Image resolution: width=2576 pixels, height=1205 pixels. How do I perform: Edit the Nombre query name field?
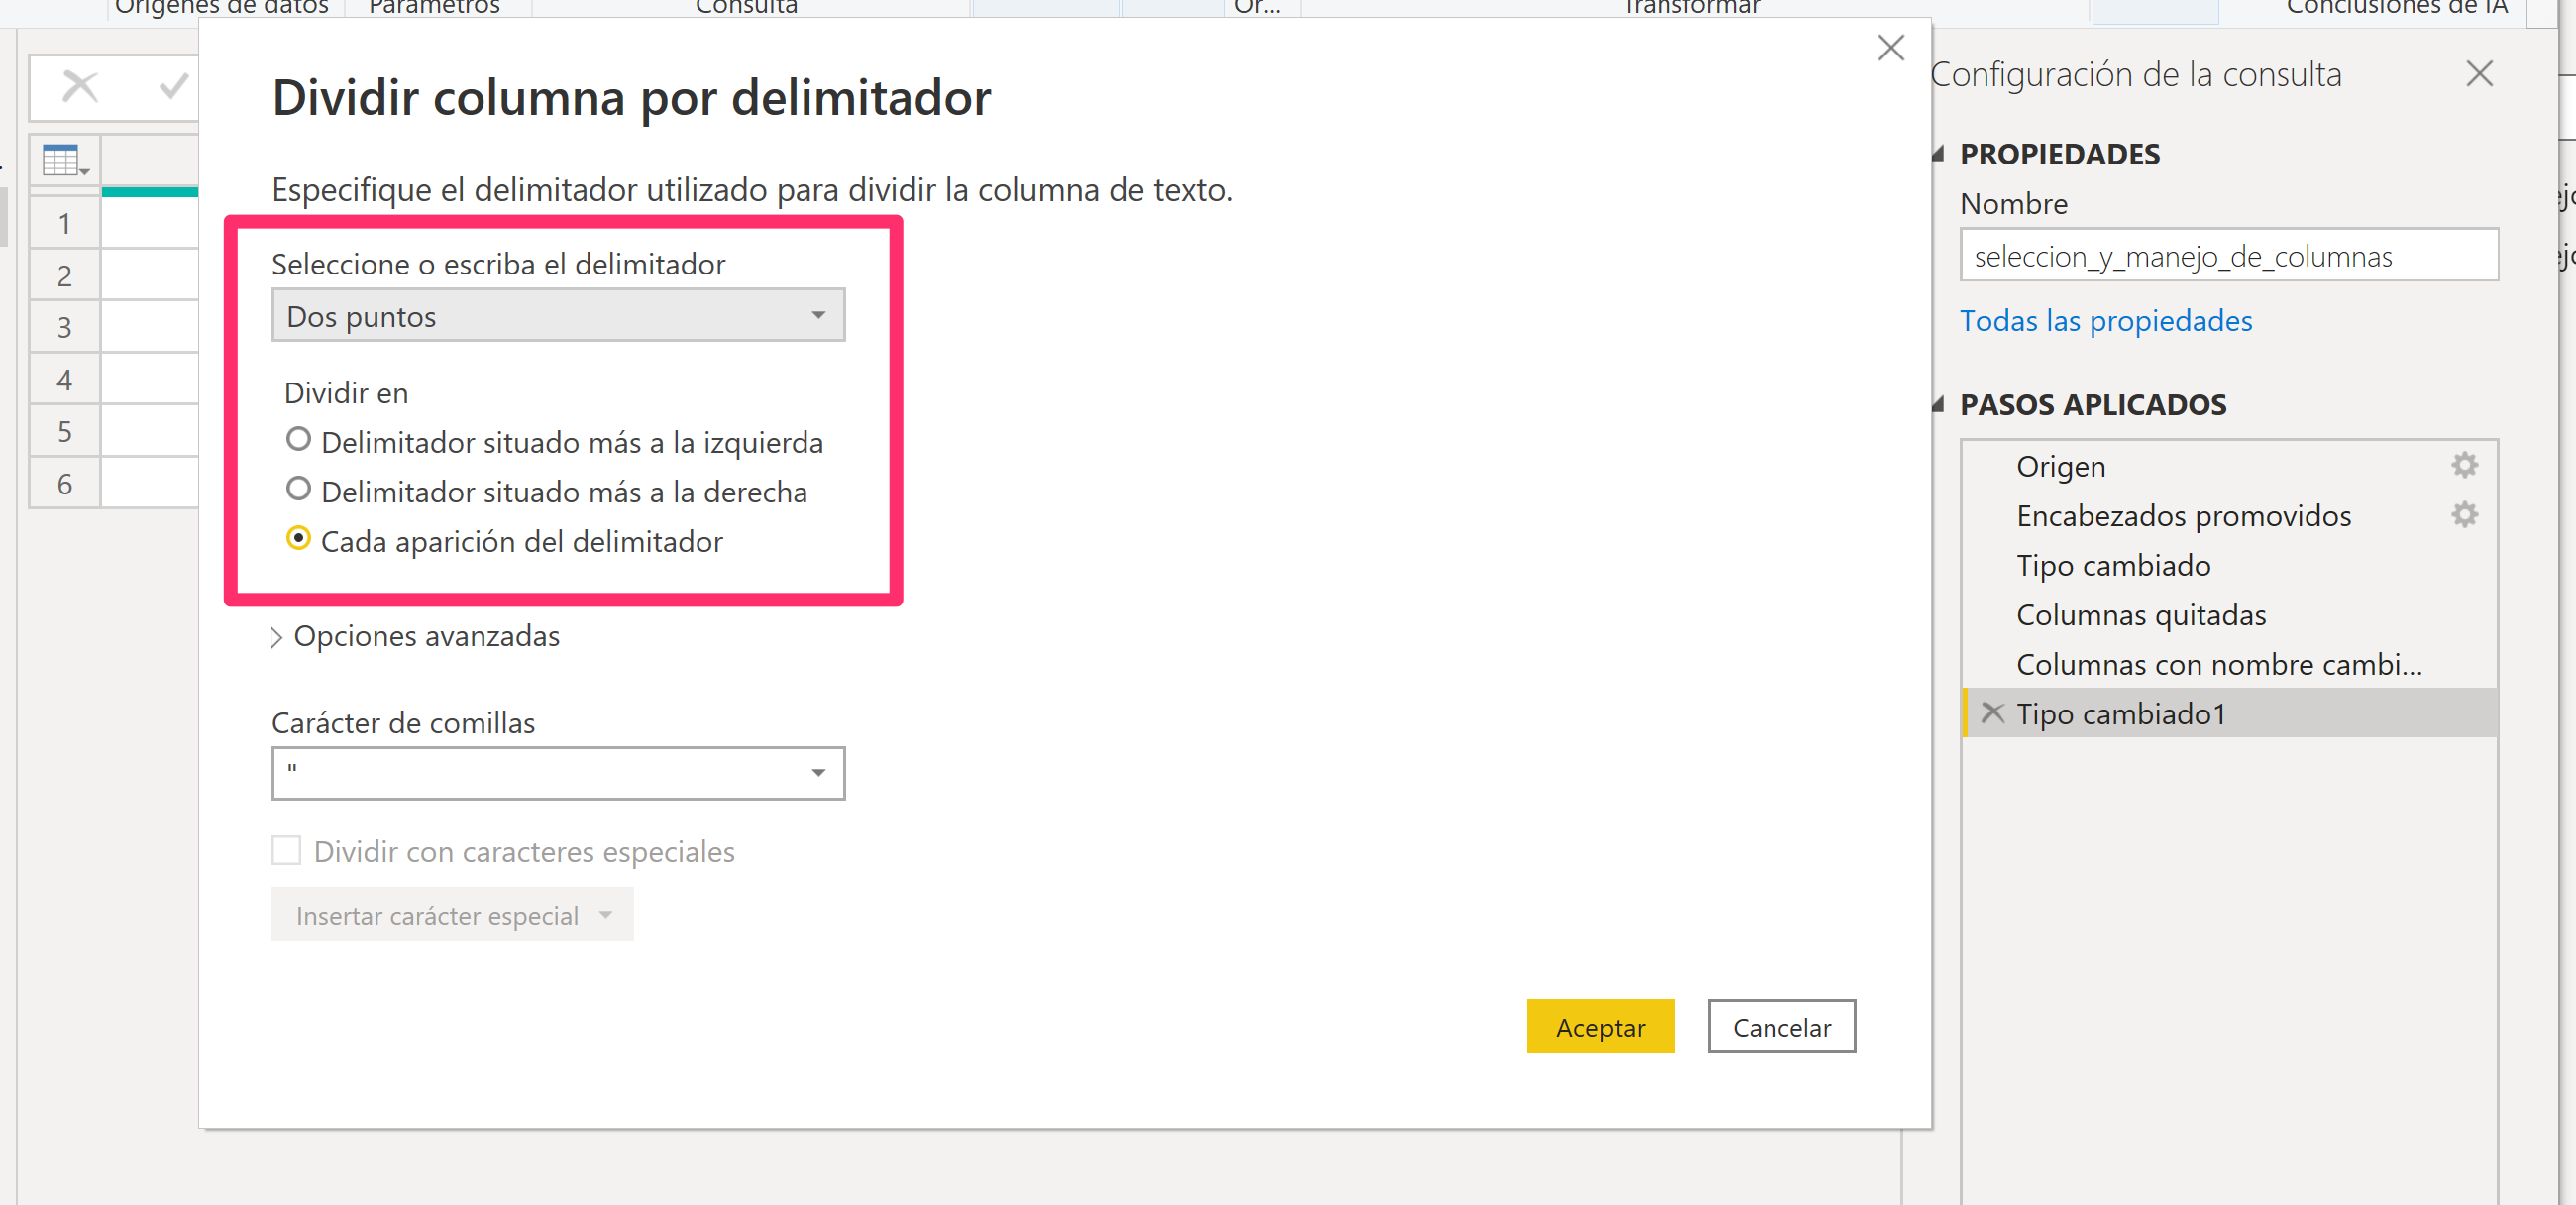click(2229, 256)
